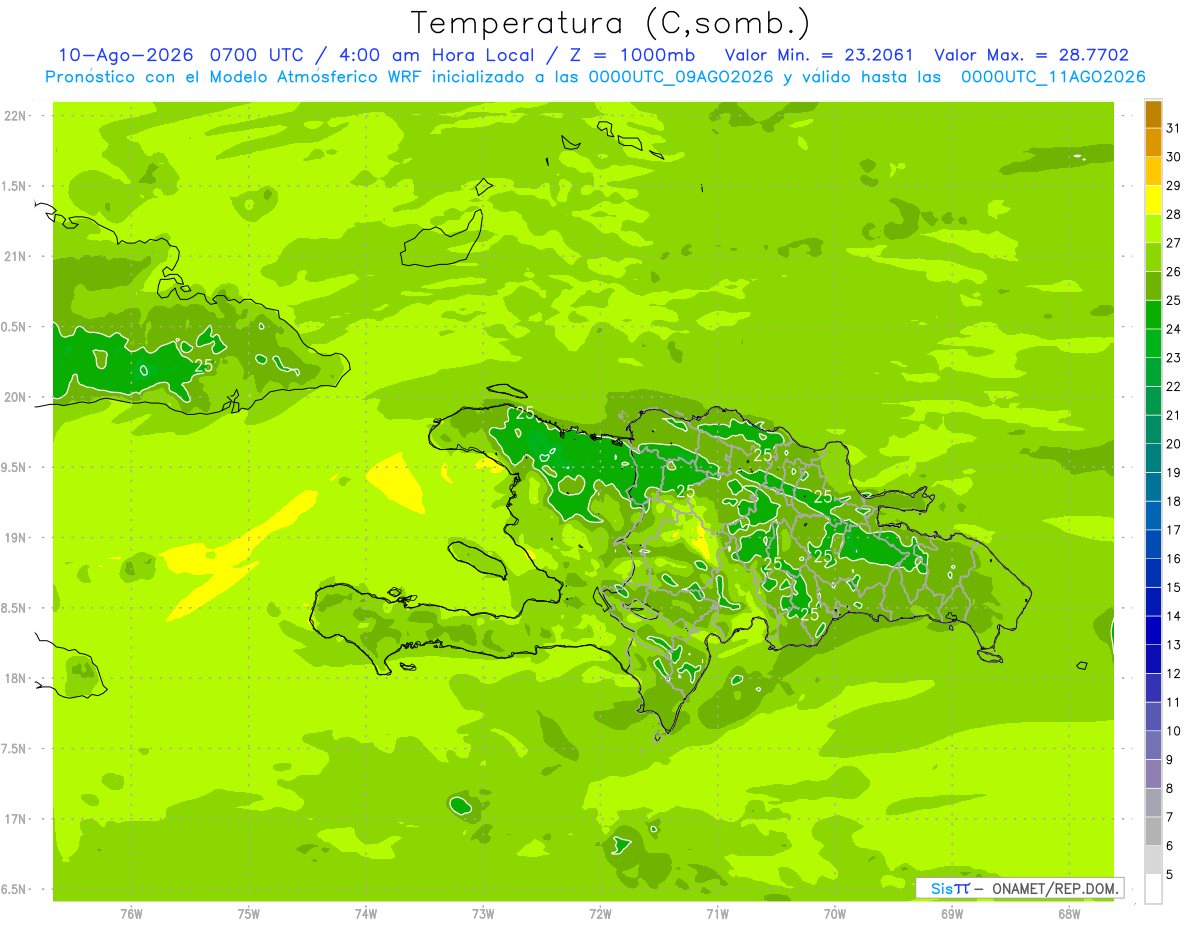1200x927 pixels.
Task: Click the "71W" longitude label
Action: click(717, 914)
